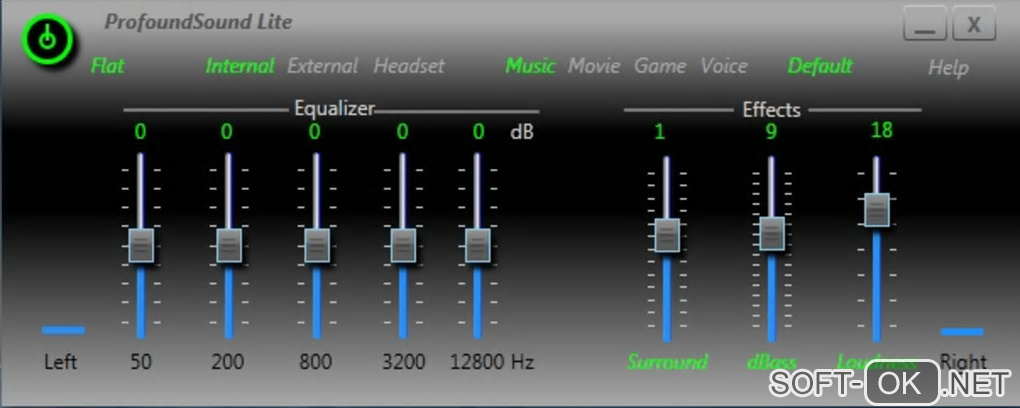Select the Music sound mode
This screenshot has width=1020, height=408.
point(530,66)
